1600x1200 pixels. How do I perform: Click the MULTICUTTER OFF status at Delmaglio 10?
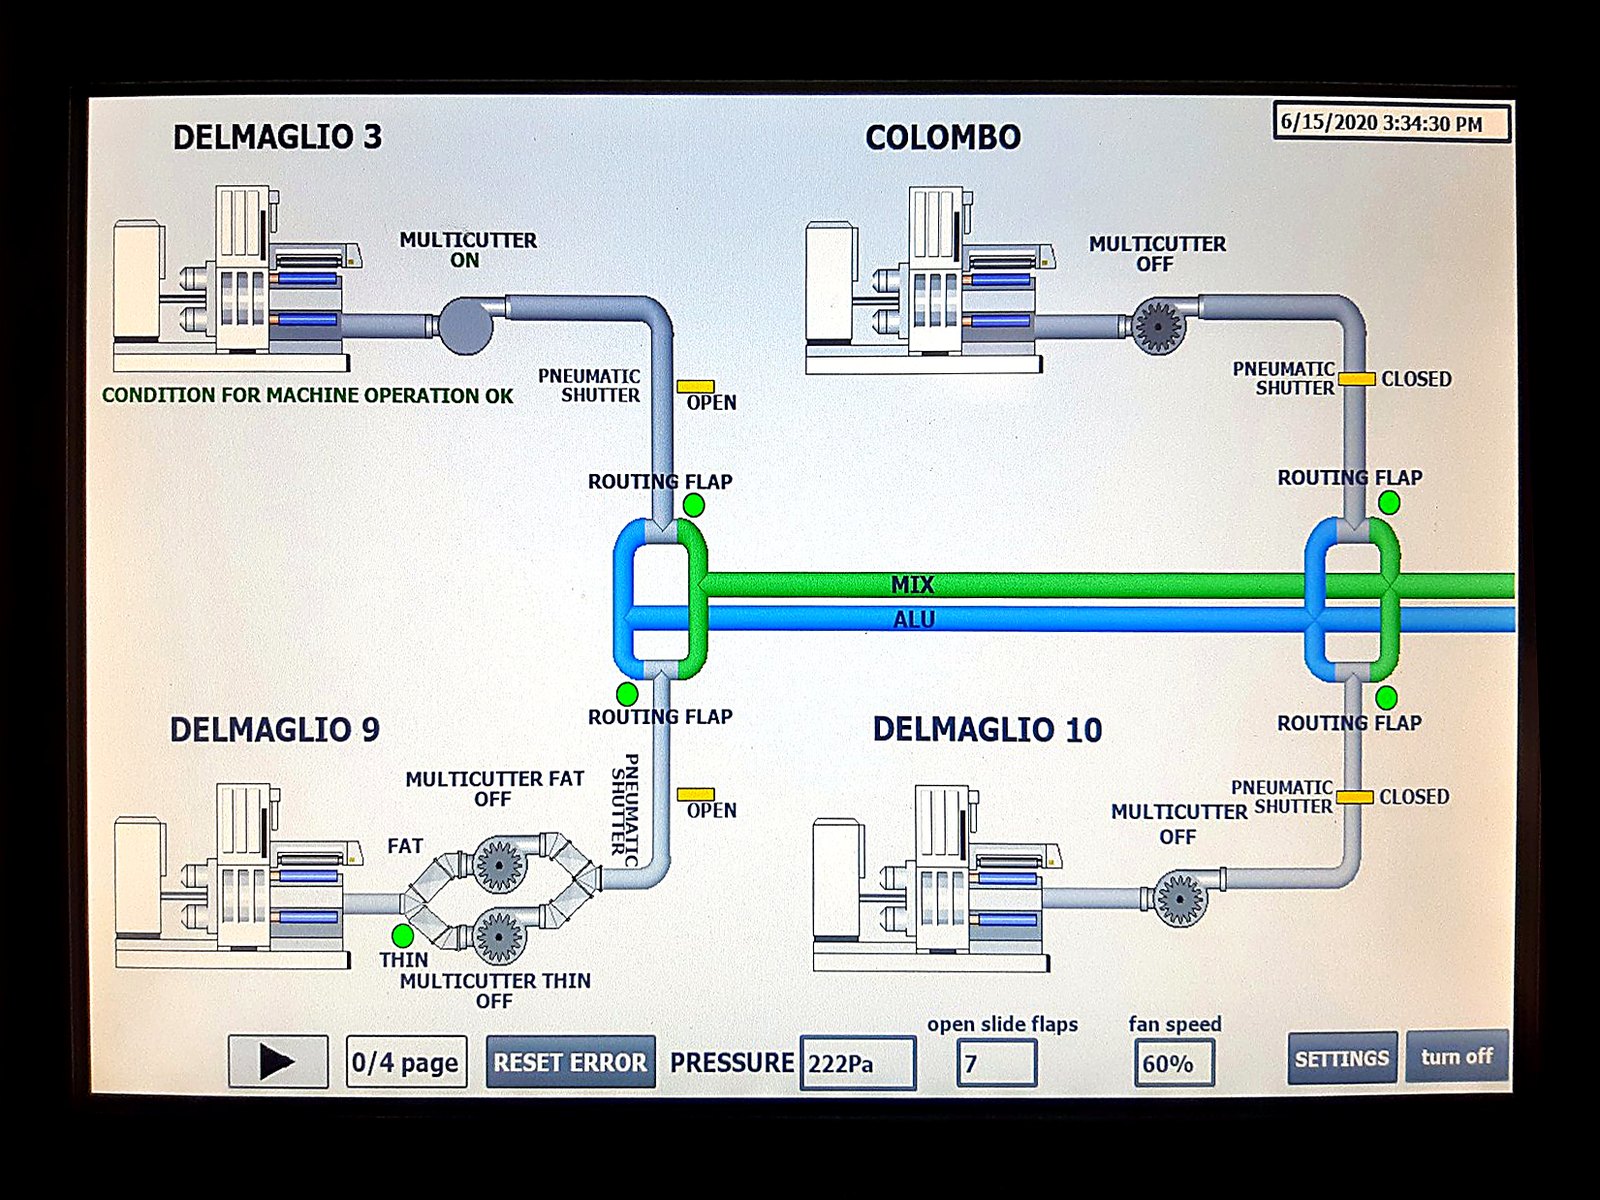[1179, 824]
